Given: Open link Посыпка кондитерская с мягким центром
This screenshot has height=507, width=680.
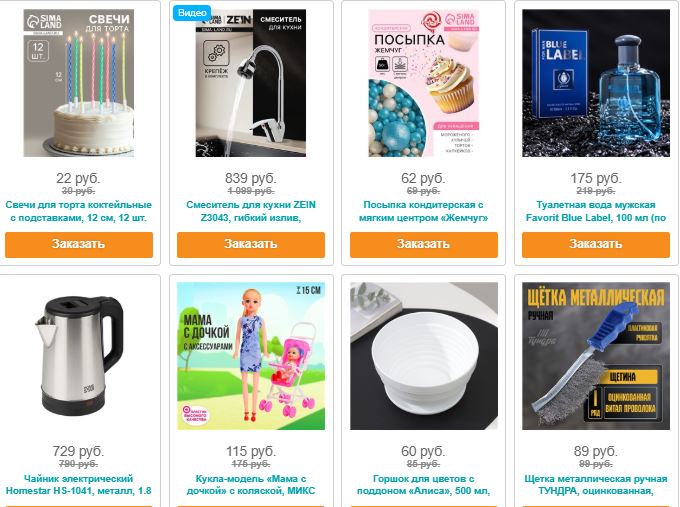Looking at the screenshot, I should [424, 211].
